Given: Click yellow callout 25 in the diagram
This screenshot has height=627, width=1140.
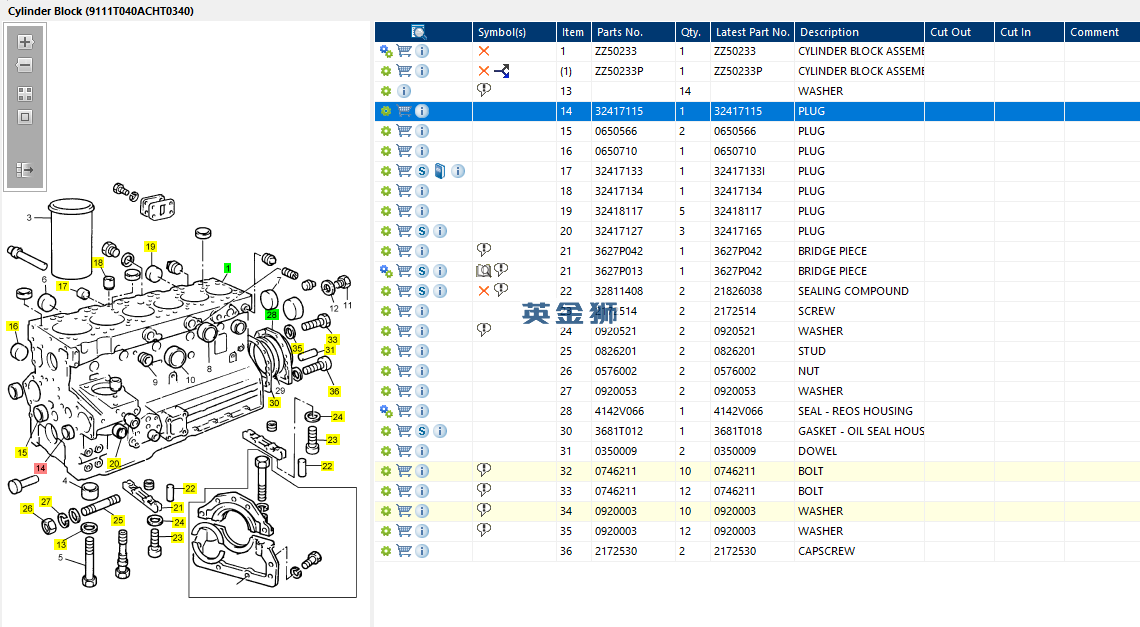Looking at the screenshot, I should pos(118,520).
